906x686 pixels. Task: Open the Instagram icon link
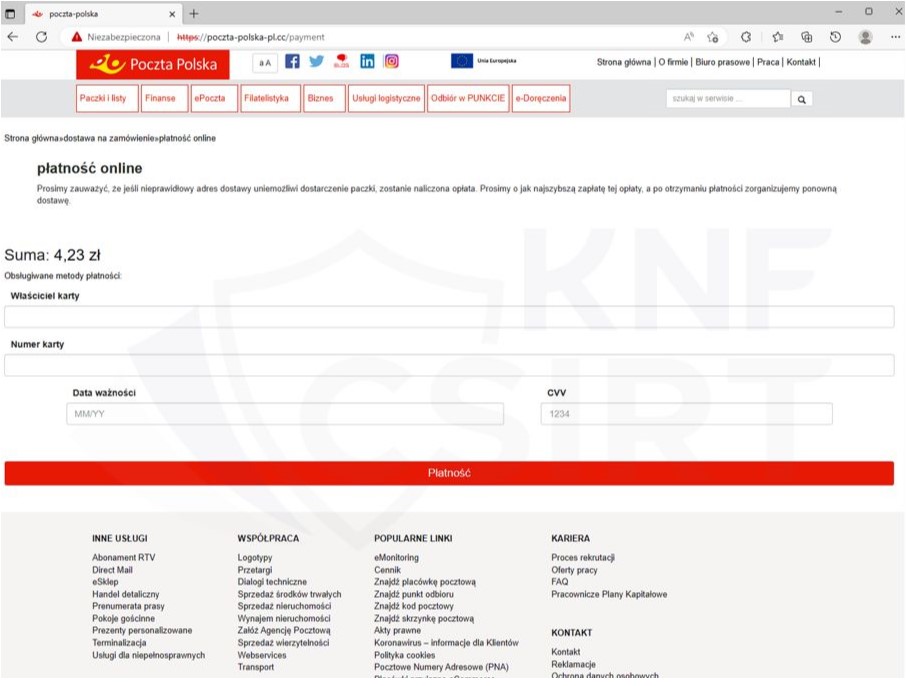pyautogui.click(x=392, y=61)
